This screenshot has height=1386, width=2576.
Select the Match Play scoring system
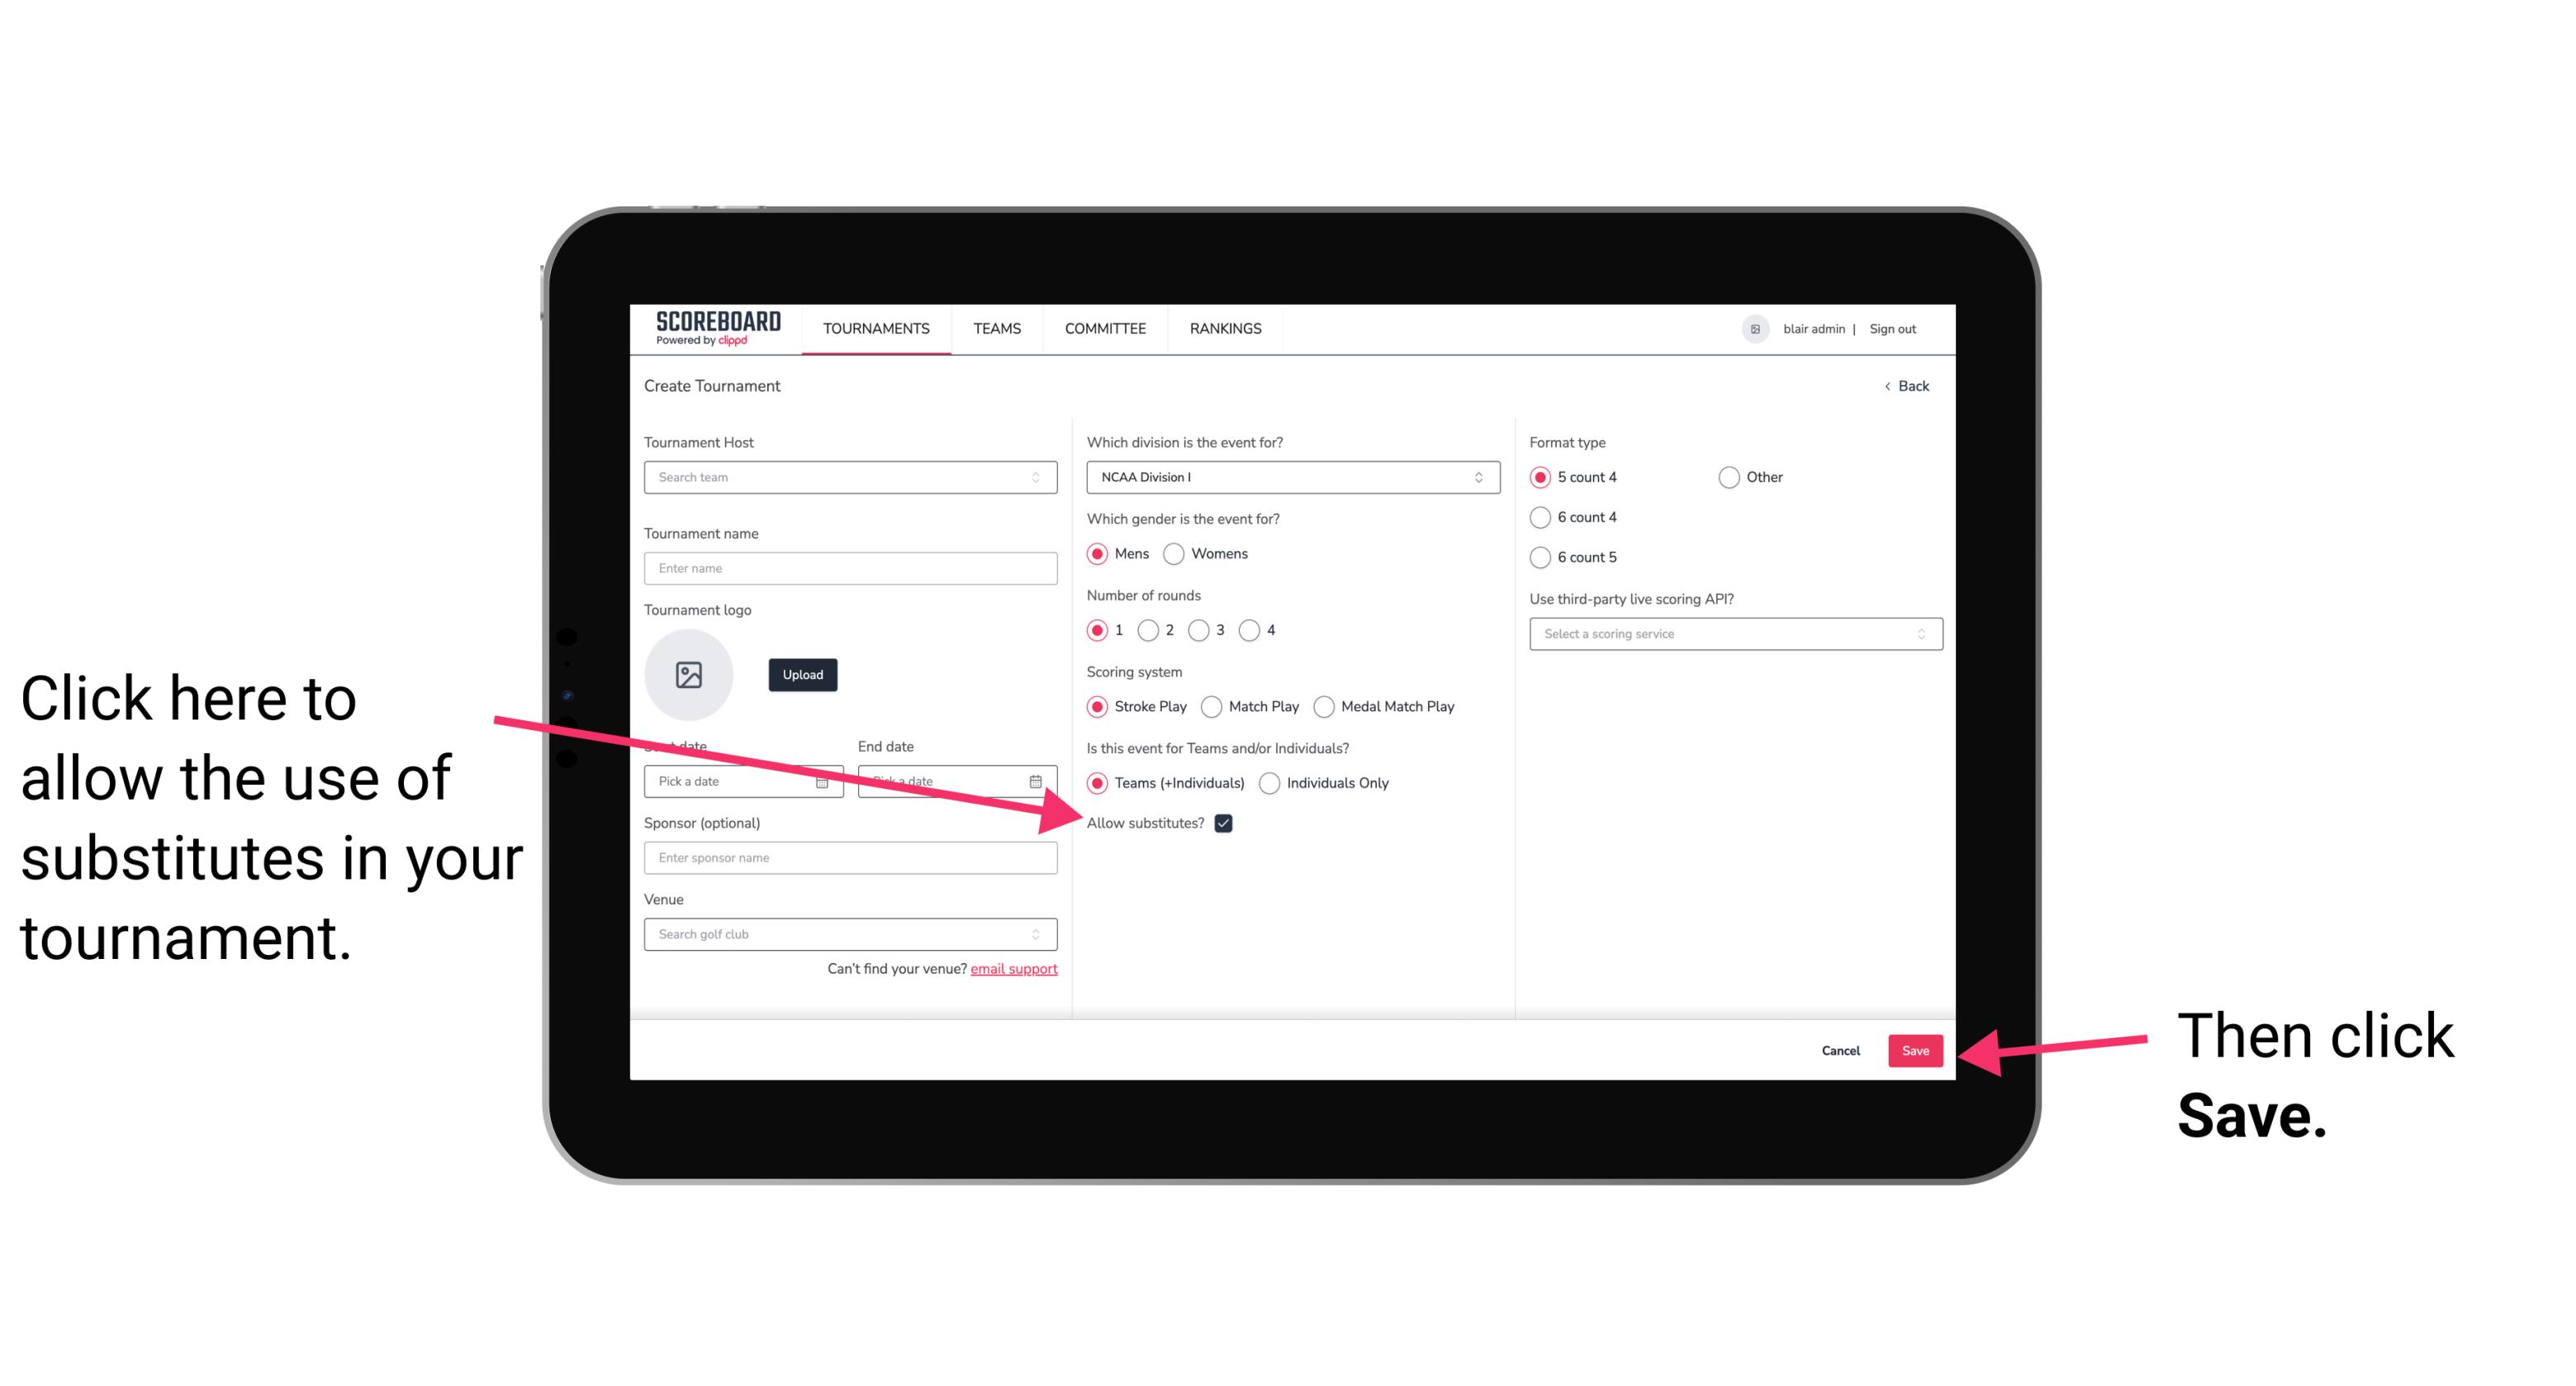1213,707
